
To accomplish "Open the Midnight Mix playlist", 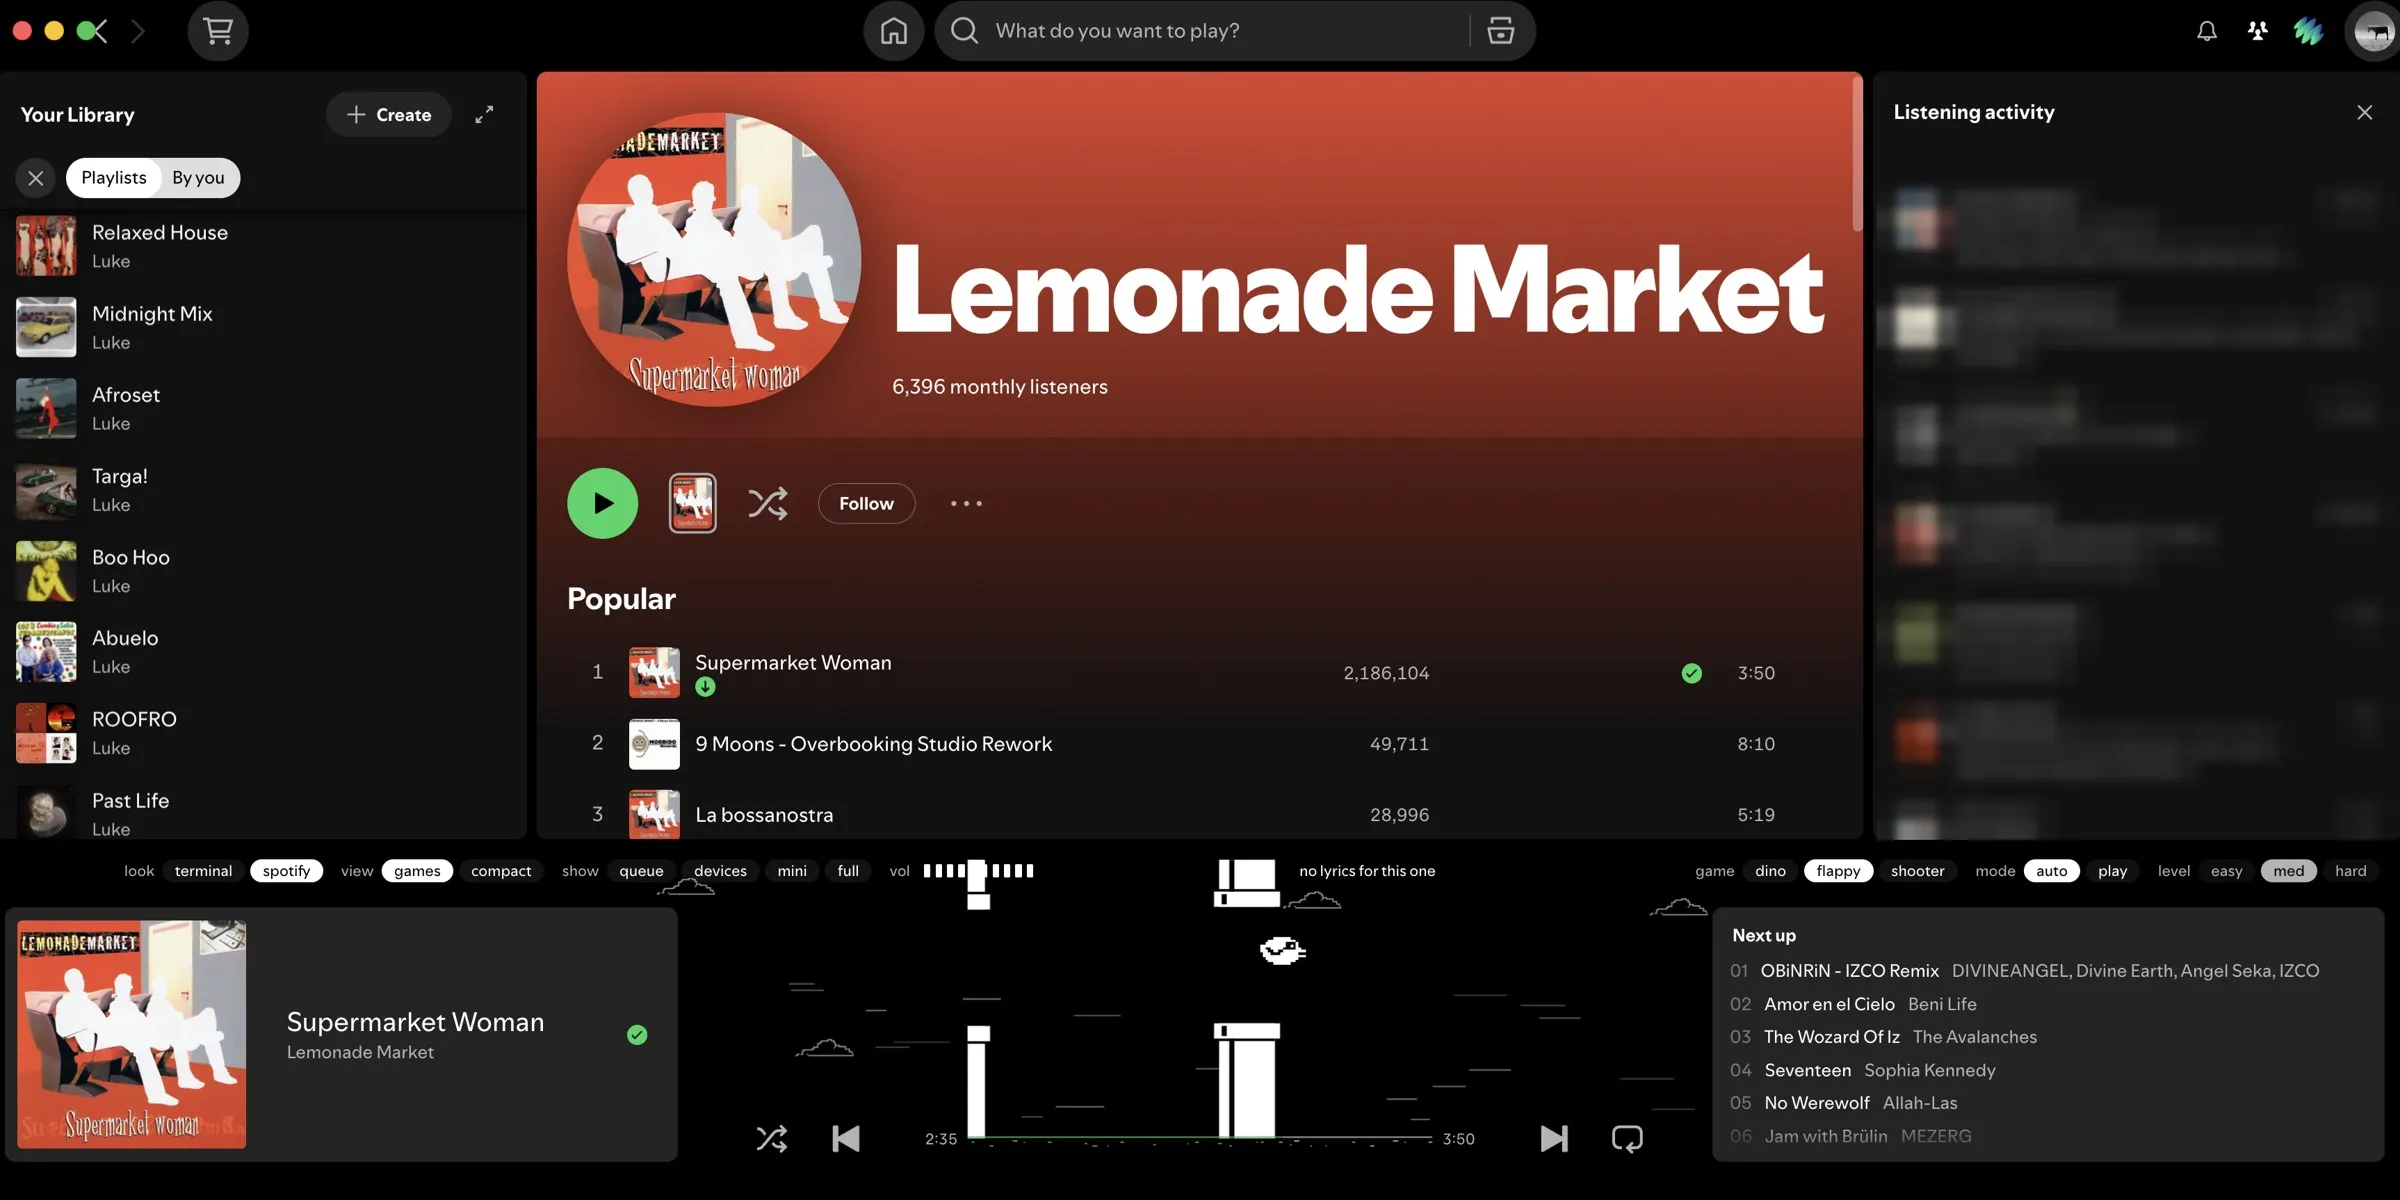I will tap(264, 327).
